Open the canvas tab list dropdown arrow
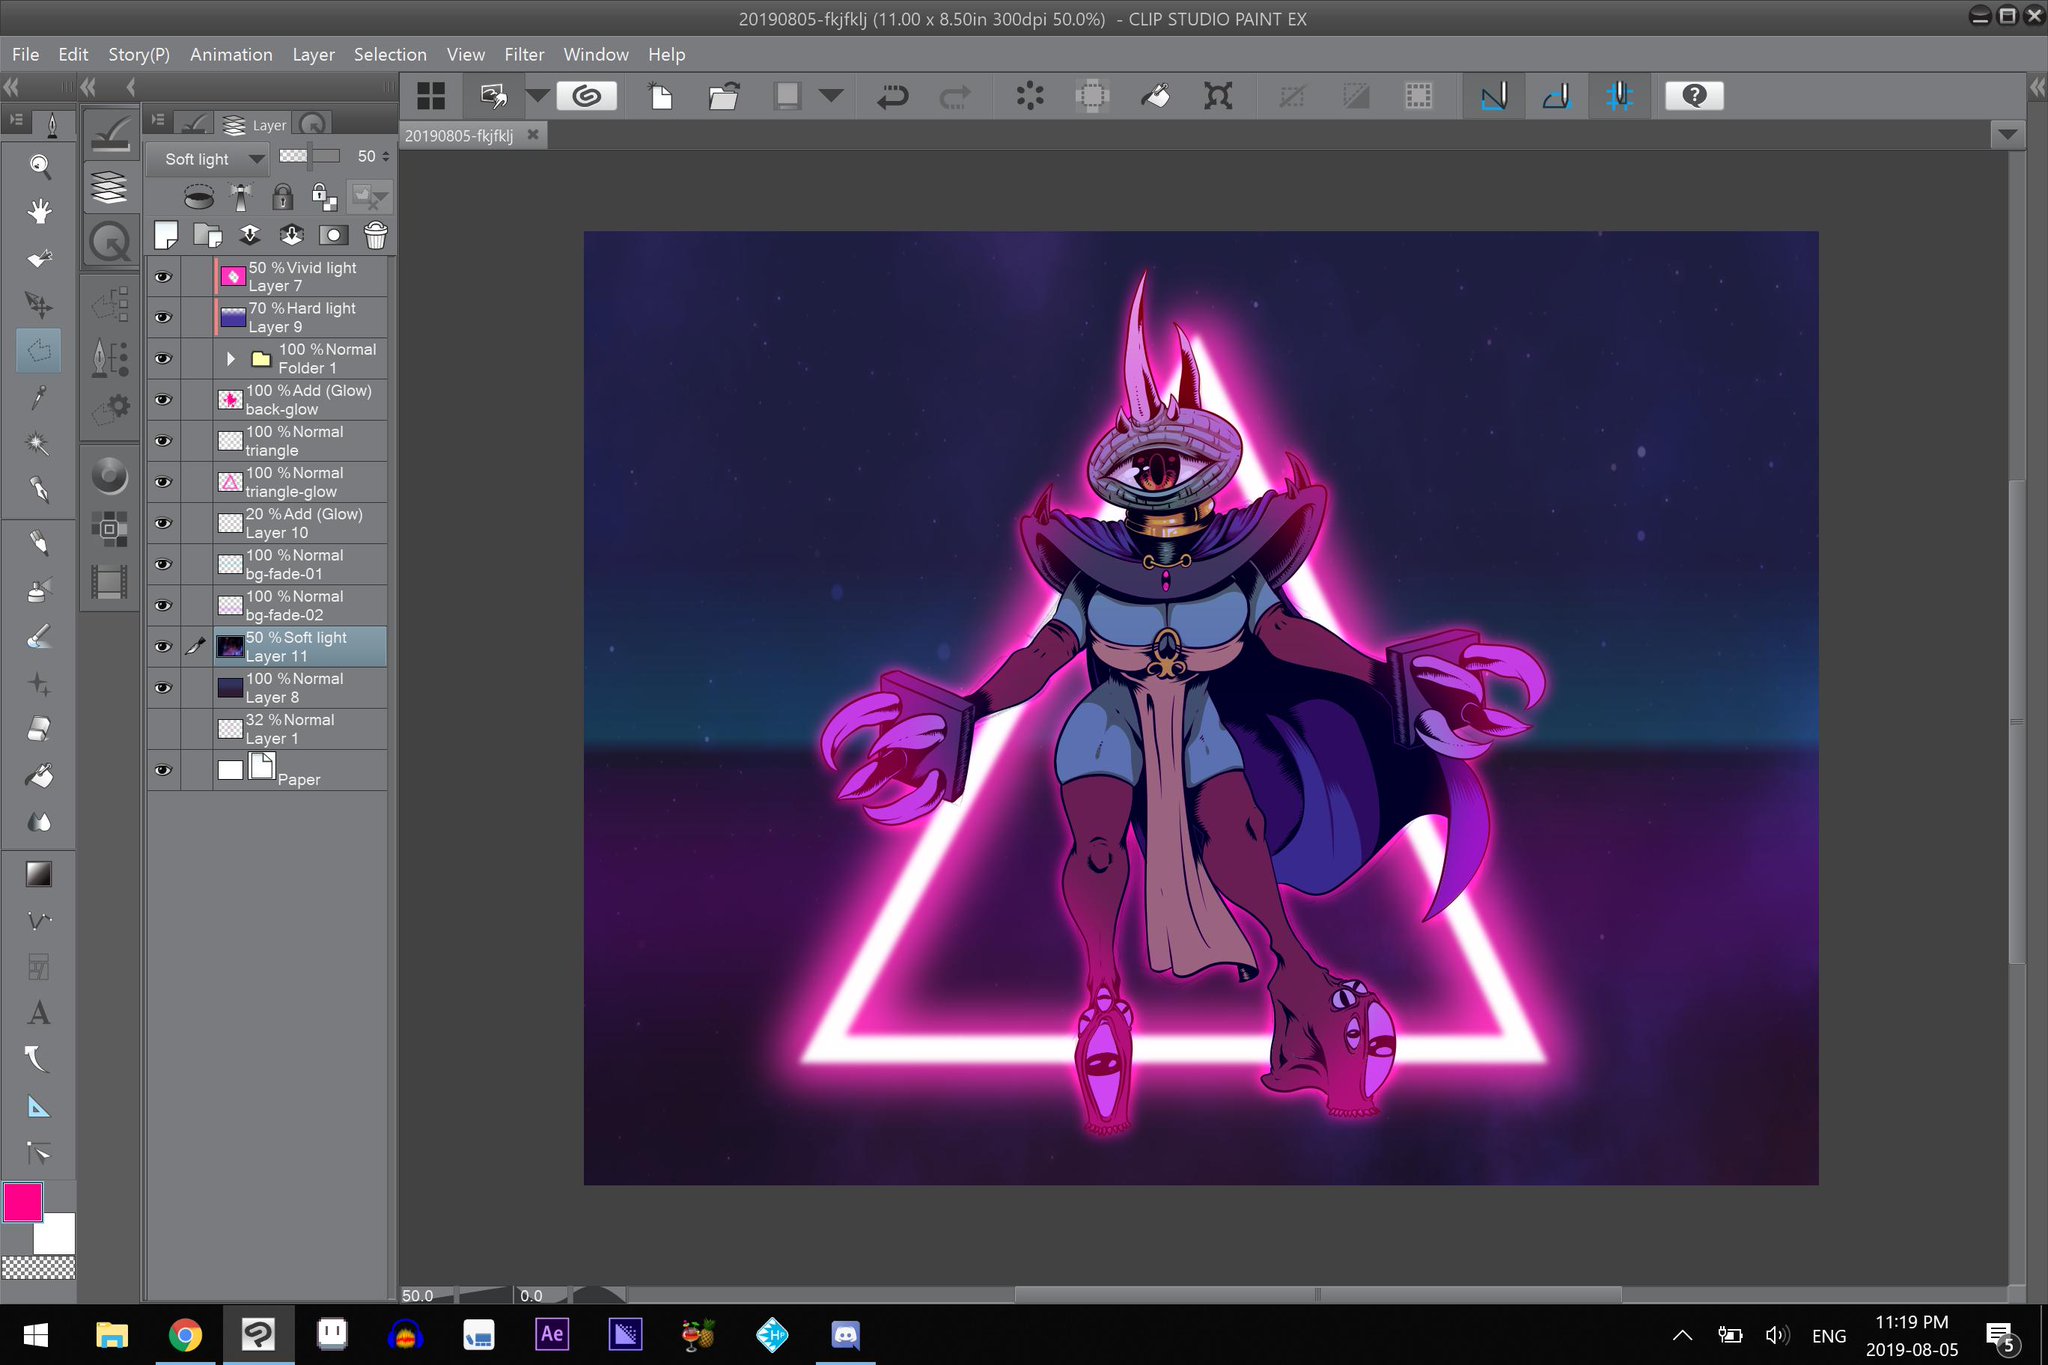 point(2006,134)
